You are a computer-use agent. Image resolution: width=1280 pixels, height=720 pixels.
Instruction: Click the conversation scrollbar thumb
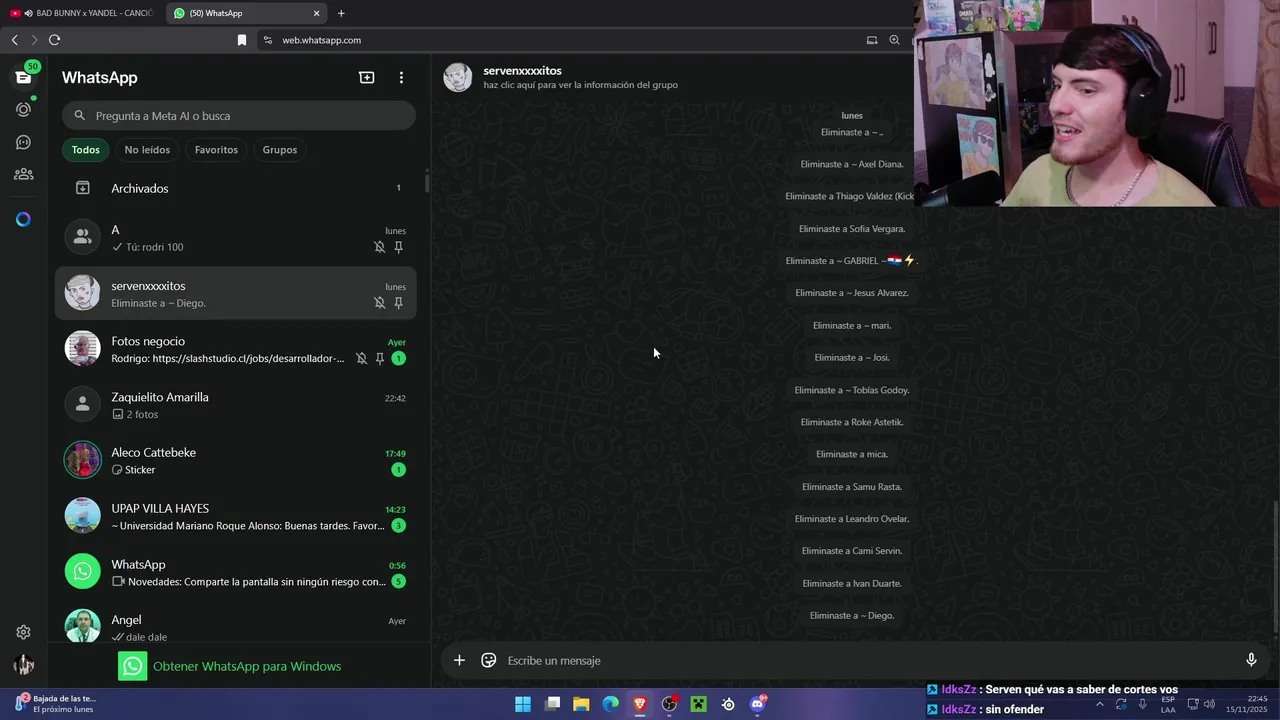pyautogui.click(x=1276, y=565)
